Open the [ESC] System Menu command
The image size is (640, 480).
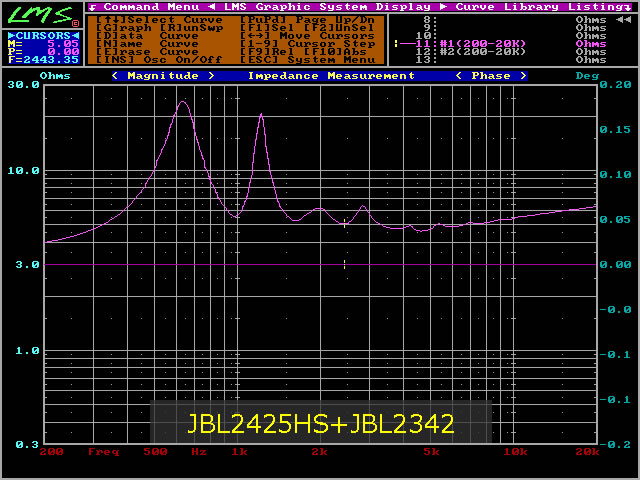click(x=307, y=60)
